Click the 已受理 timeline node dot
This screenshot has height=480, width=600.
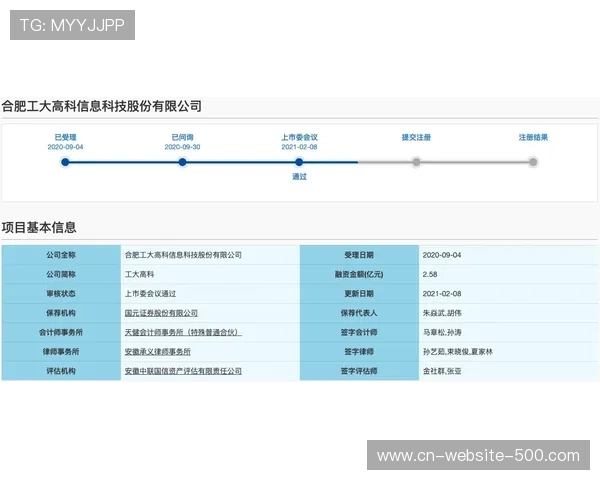[x=65, y=162]
